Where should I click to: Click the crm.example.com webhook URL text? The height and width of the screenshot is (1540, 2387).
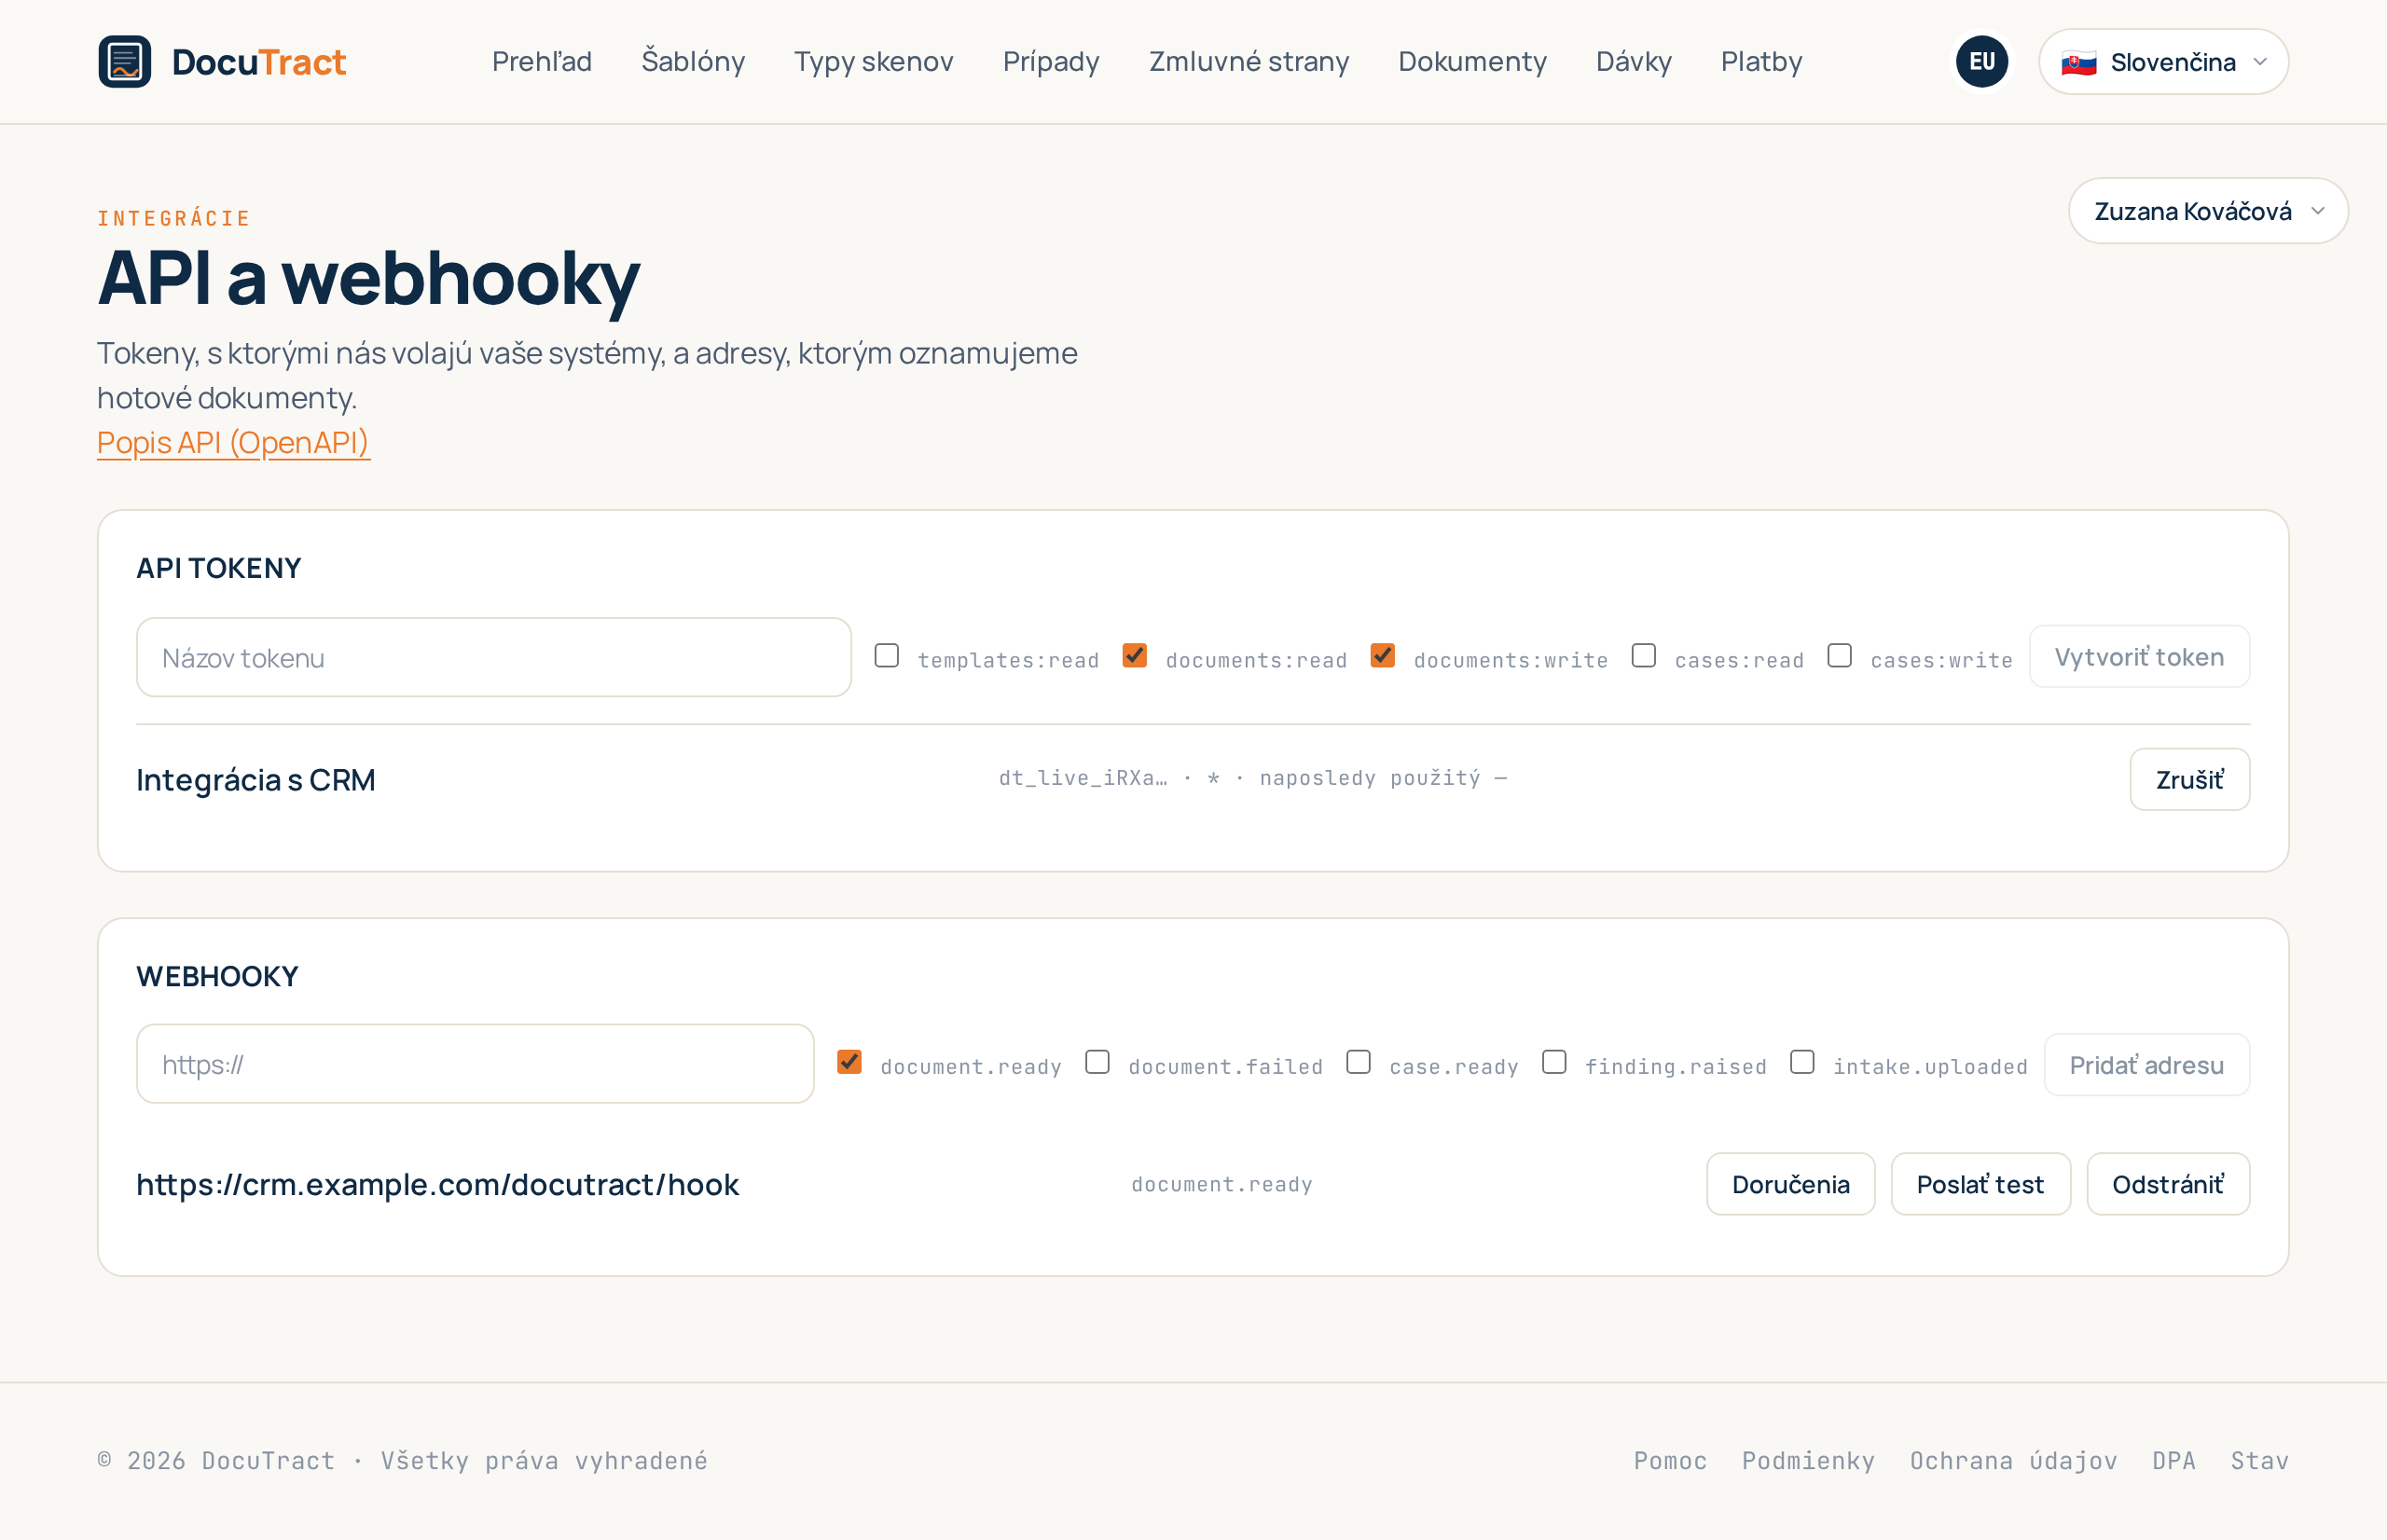[437, 1184]
